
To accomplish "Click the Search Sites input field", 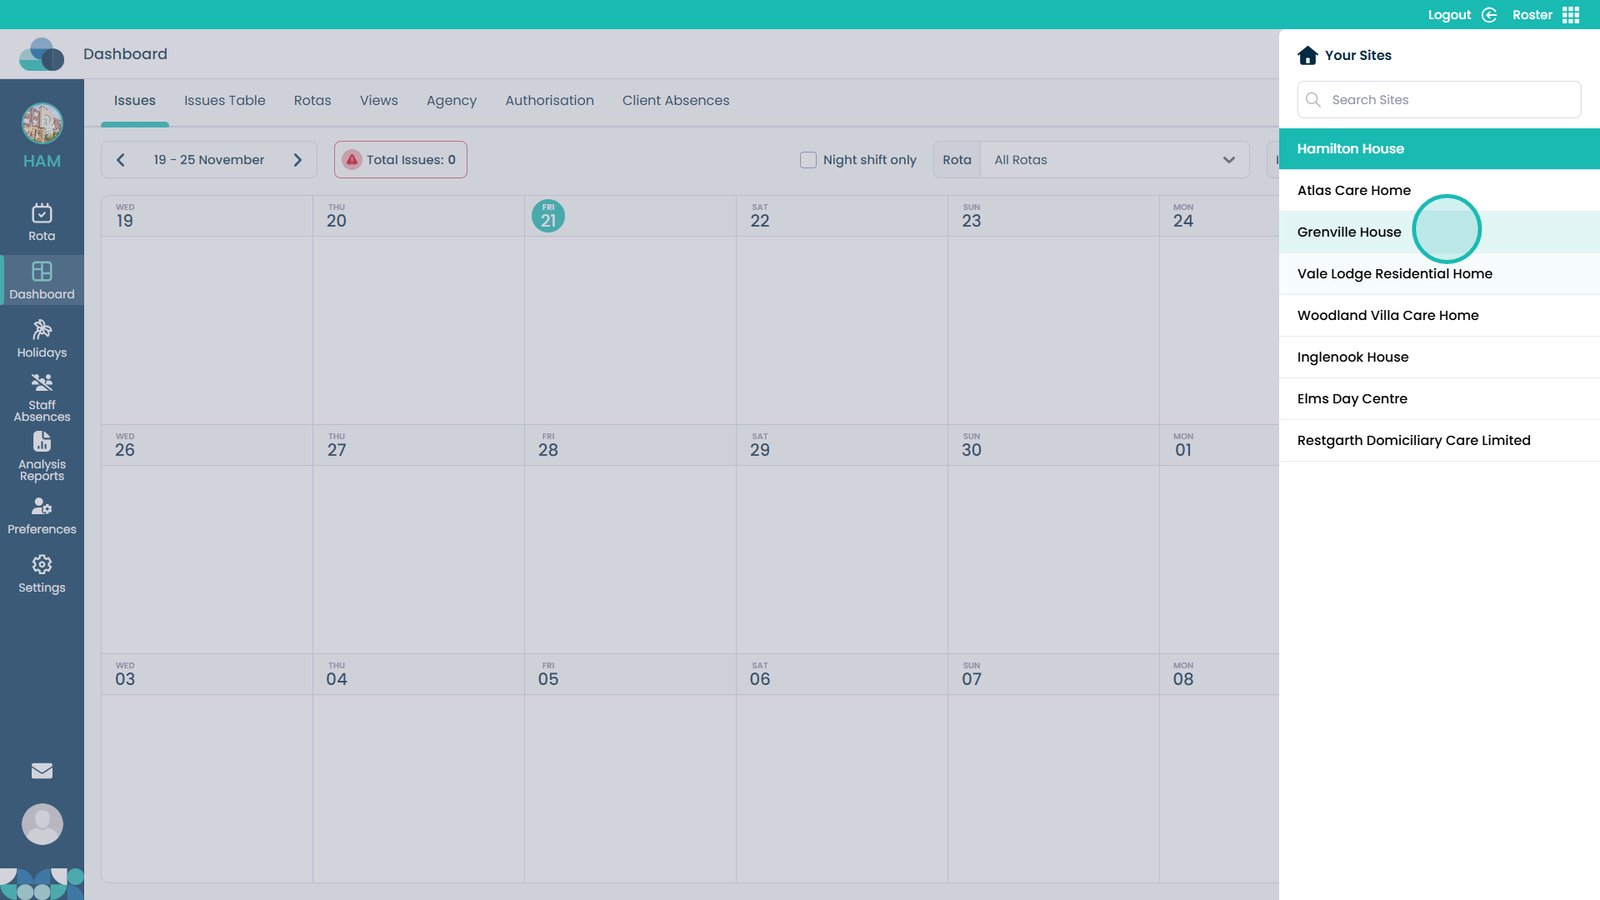I will [1439, 100].
